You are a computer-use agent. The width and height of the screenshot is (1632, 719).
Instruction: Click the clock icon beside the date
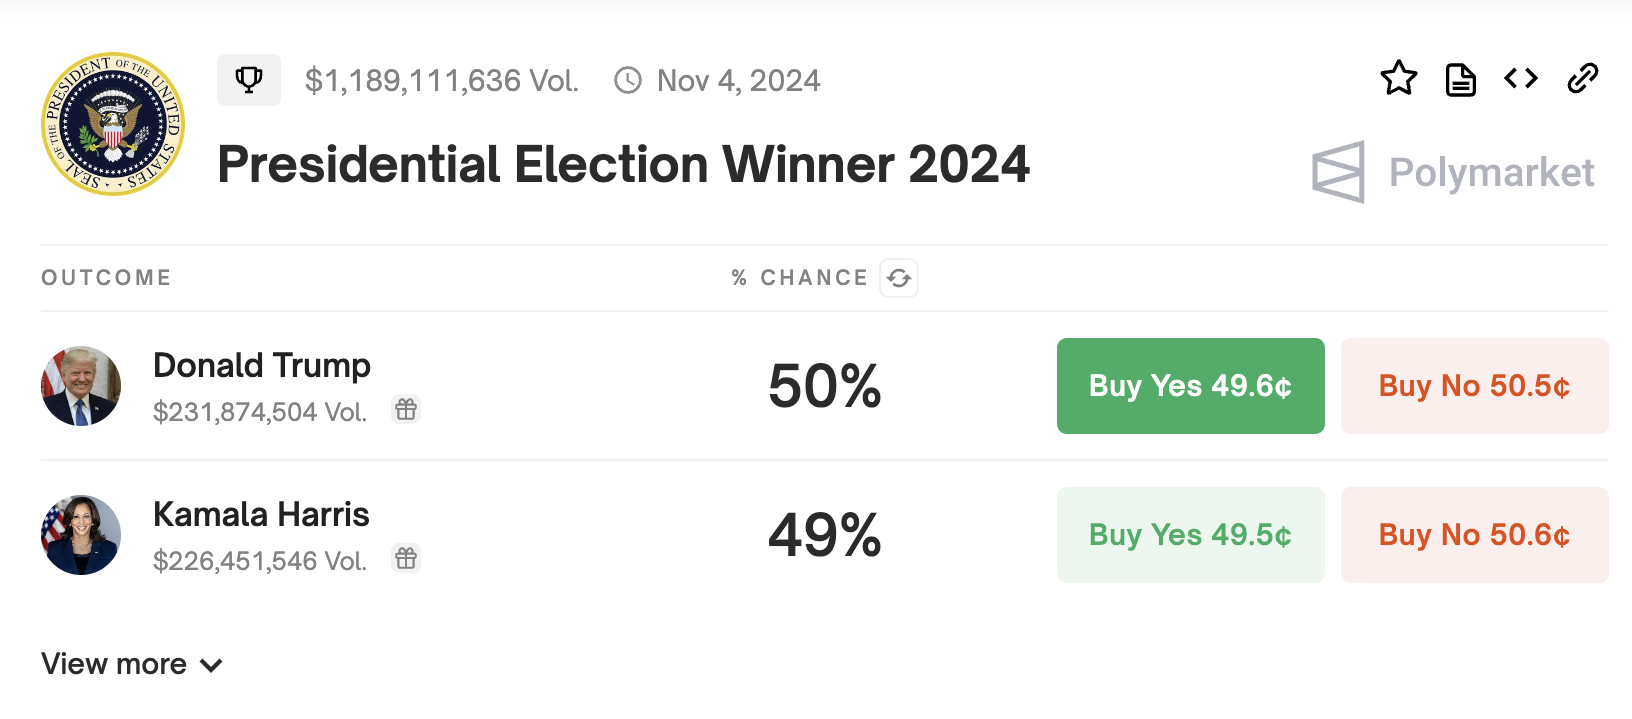(x=626, y=80)
